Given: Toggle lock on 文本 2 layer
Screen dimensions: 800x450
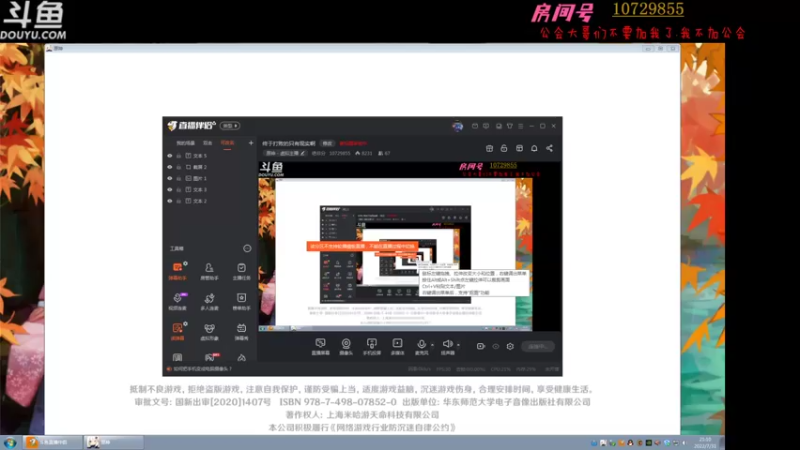Looking at the screenshot, I should pos(179,201).
